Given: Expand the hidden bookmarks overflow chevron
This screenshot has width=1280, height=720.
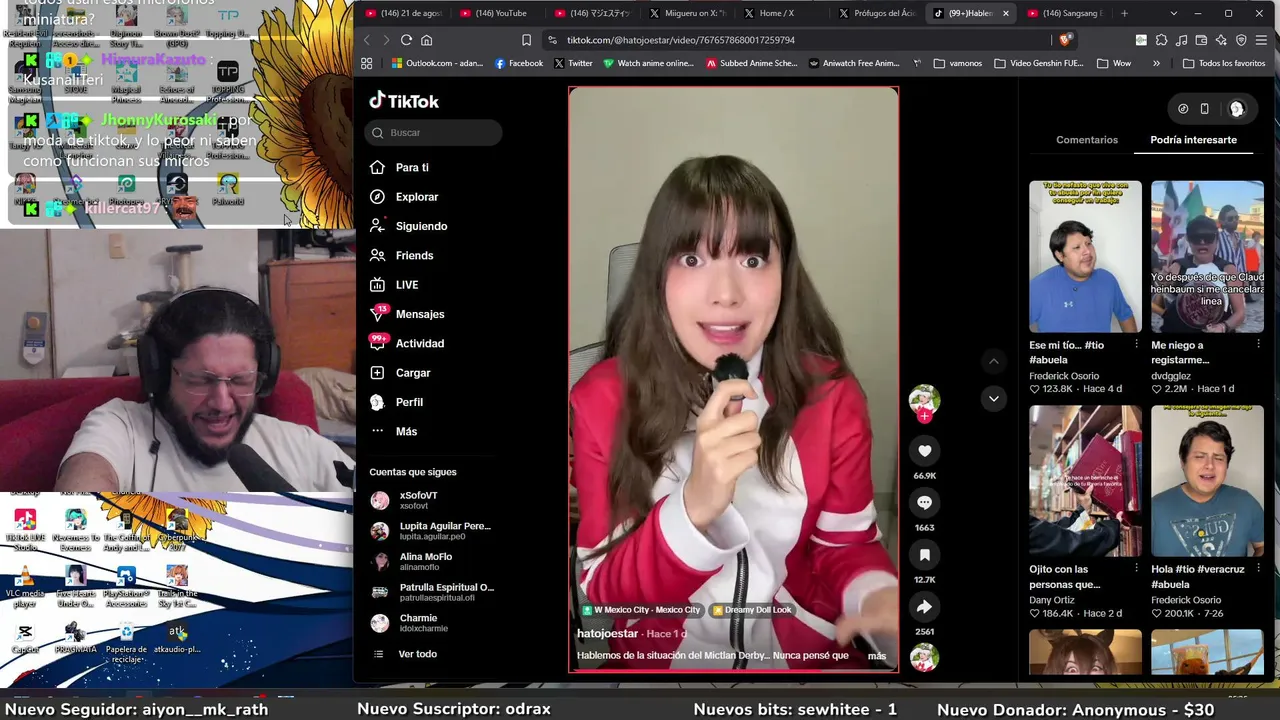Looking at the screenshot, I should tap(1156, 63).
